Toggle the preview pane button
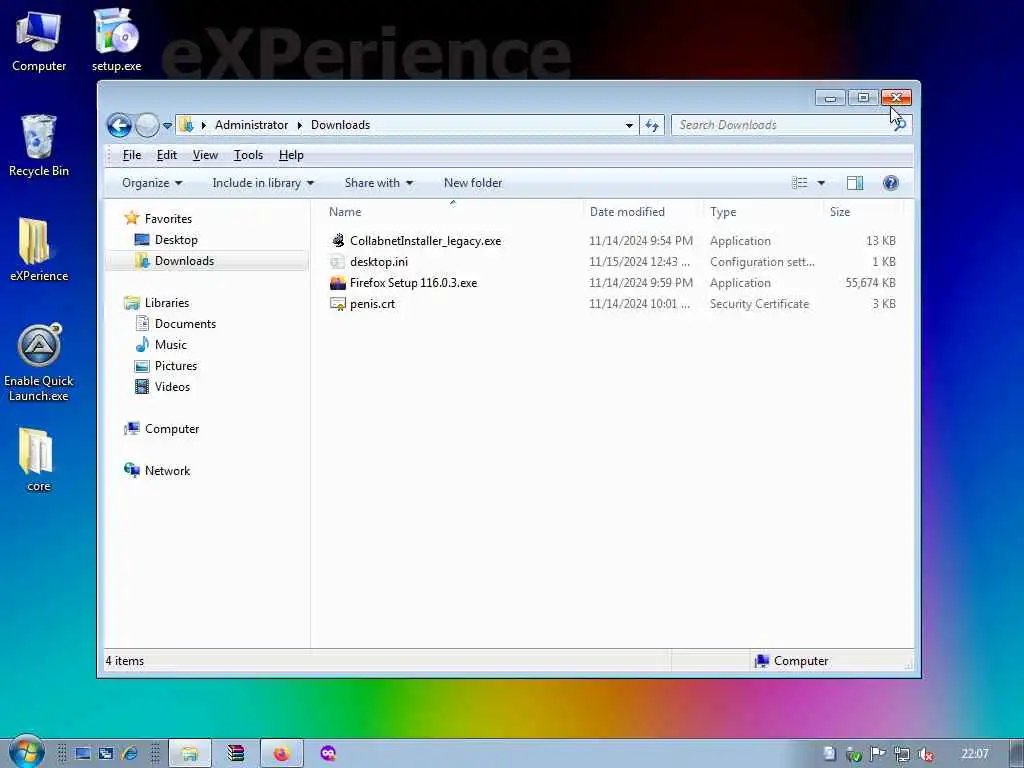The image size is (1024, 768). (x=855, y=183)
